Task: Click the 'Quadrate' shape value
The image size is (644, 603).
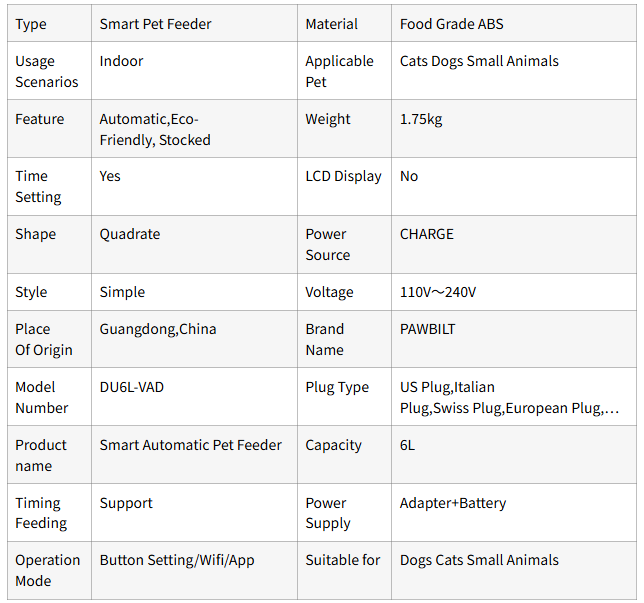Action: pos(130,234)
